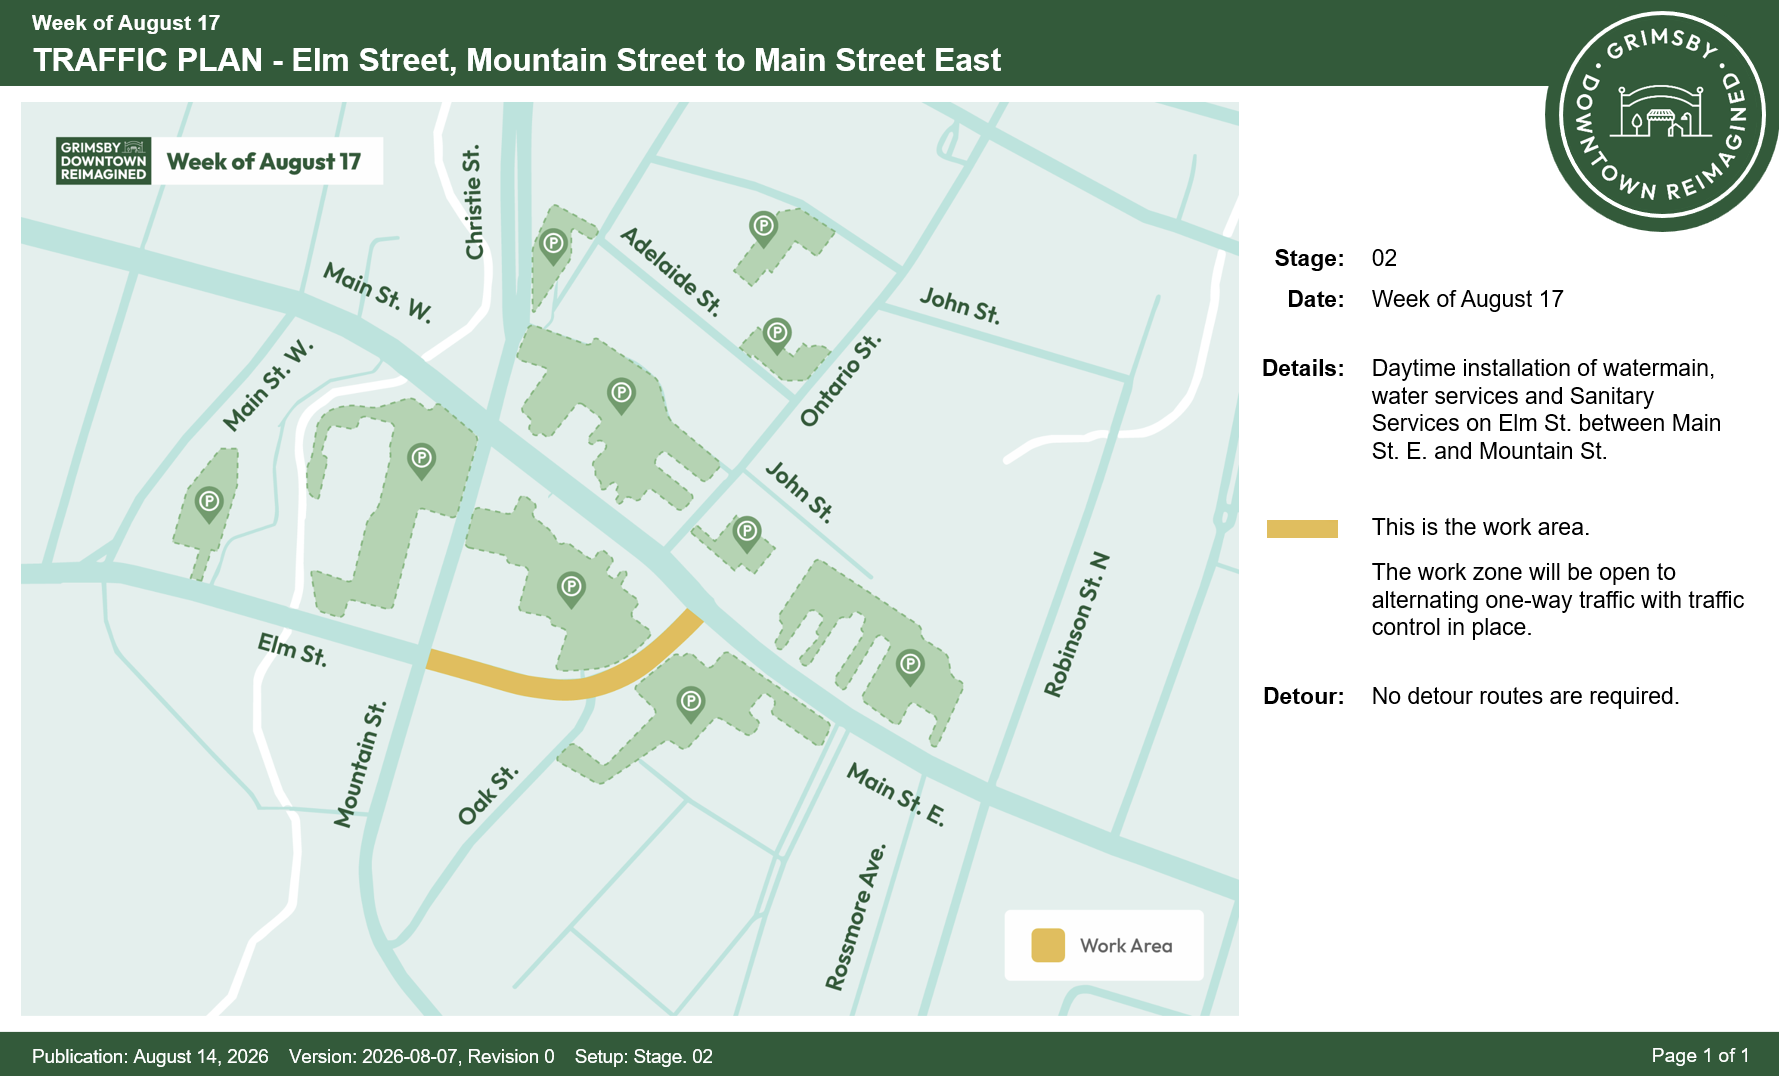The height and width of the screenshot is (1076, 1779).
Task: Click the Rossmore Ave. street label
Action: (x=856, y=917)
